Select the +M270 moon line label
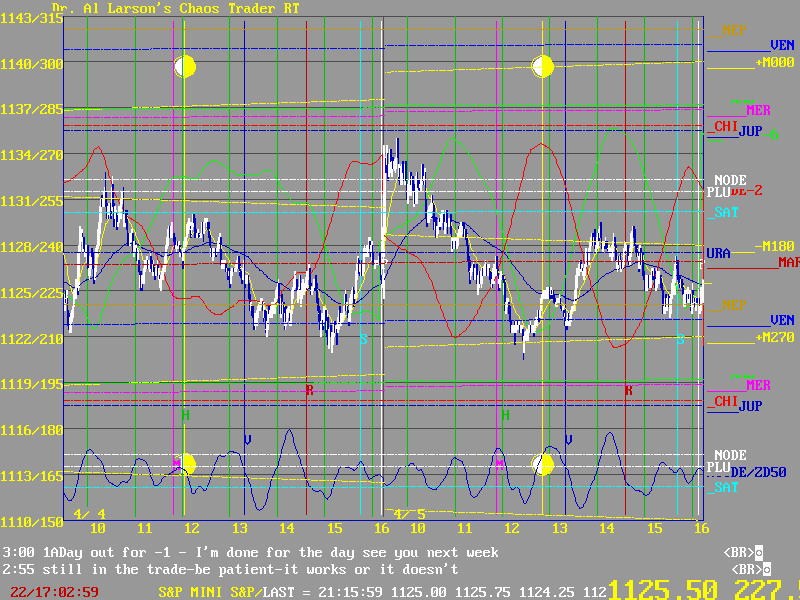This screenshot has height=600, width=800. [x=774, y=337]
